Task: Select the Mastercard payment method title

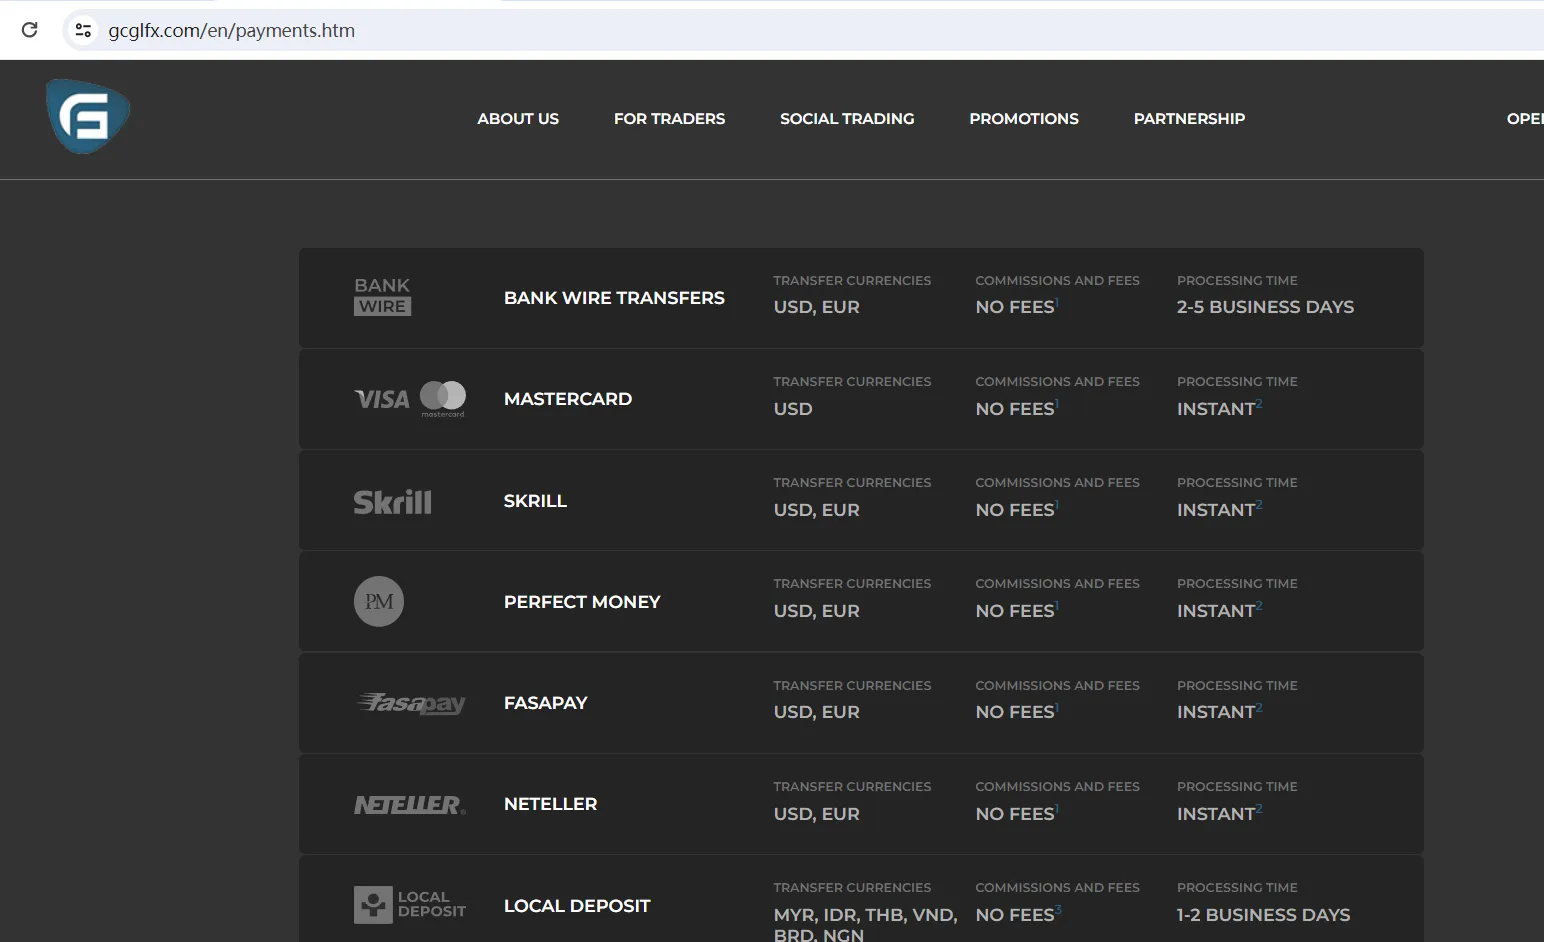Action: [x=568, y=399]
